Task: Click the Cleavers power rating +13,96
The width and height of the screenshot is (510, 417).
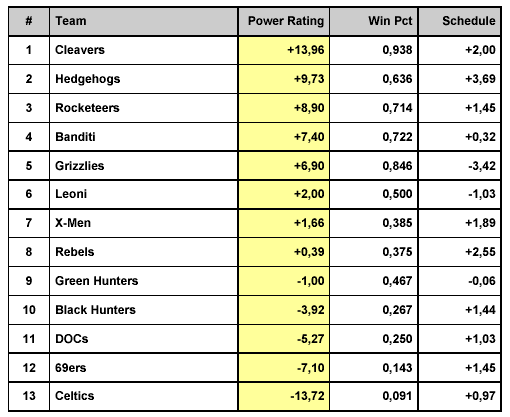Action: [306, 50]
